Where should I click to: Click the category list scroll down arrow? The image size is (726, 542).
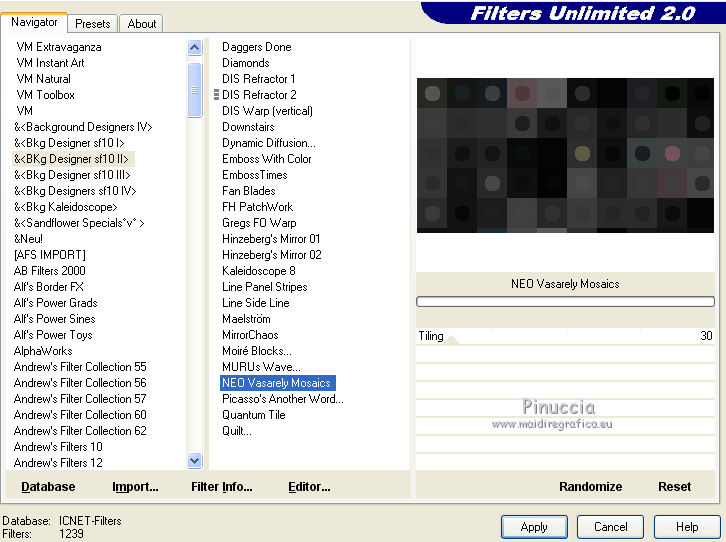[195, 461]
